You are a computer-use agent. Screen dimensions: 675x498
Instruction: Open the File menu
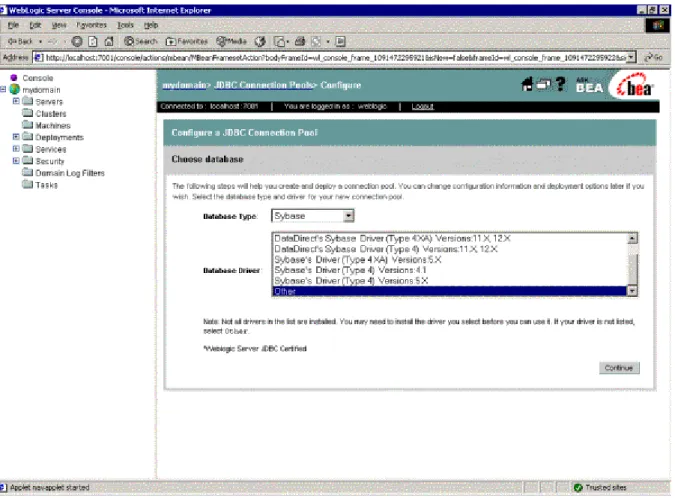click(x=13, y=25)
